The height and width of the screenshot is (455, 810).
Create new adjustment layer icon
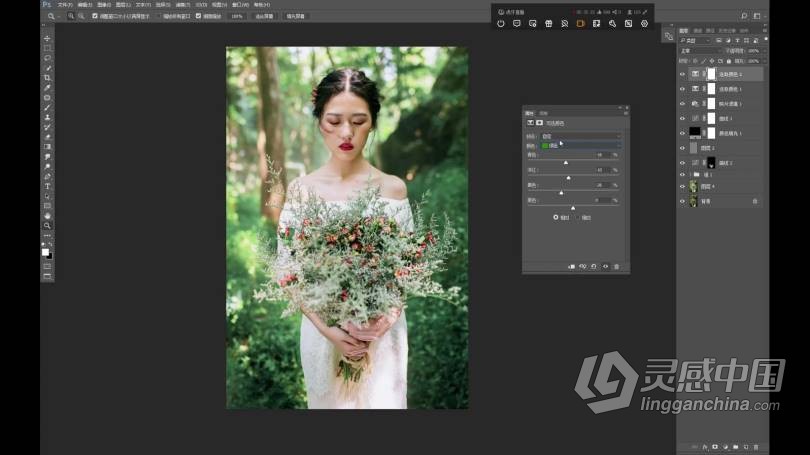coord(725,447)
